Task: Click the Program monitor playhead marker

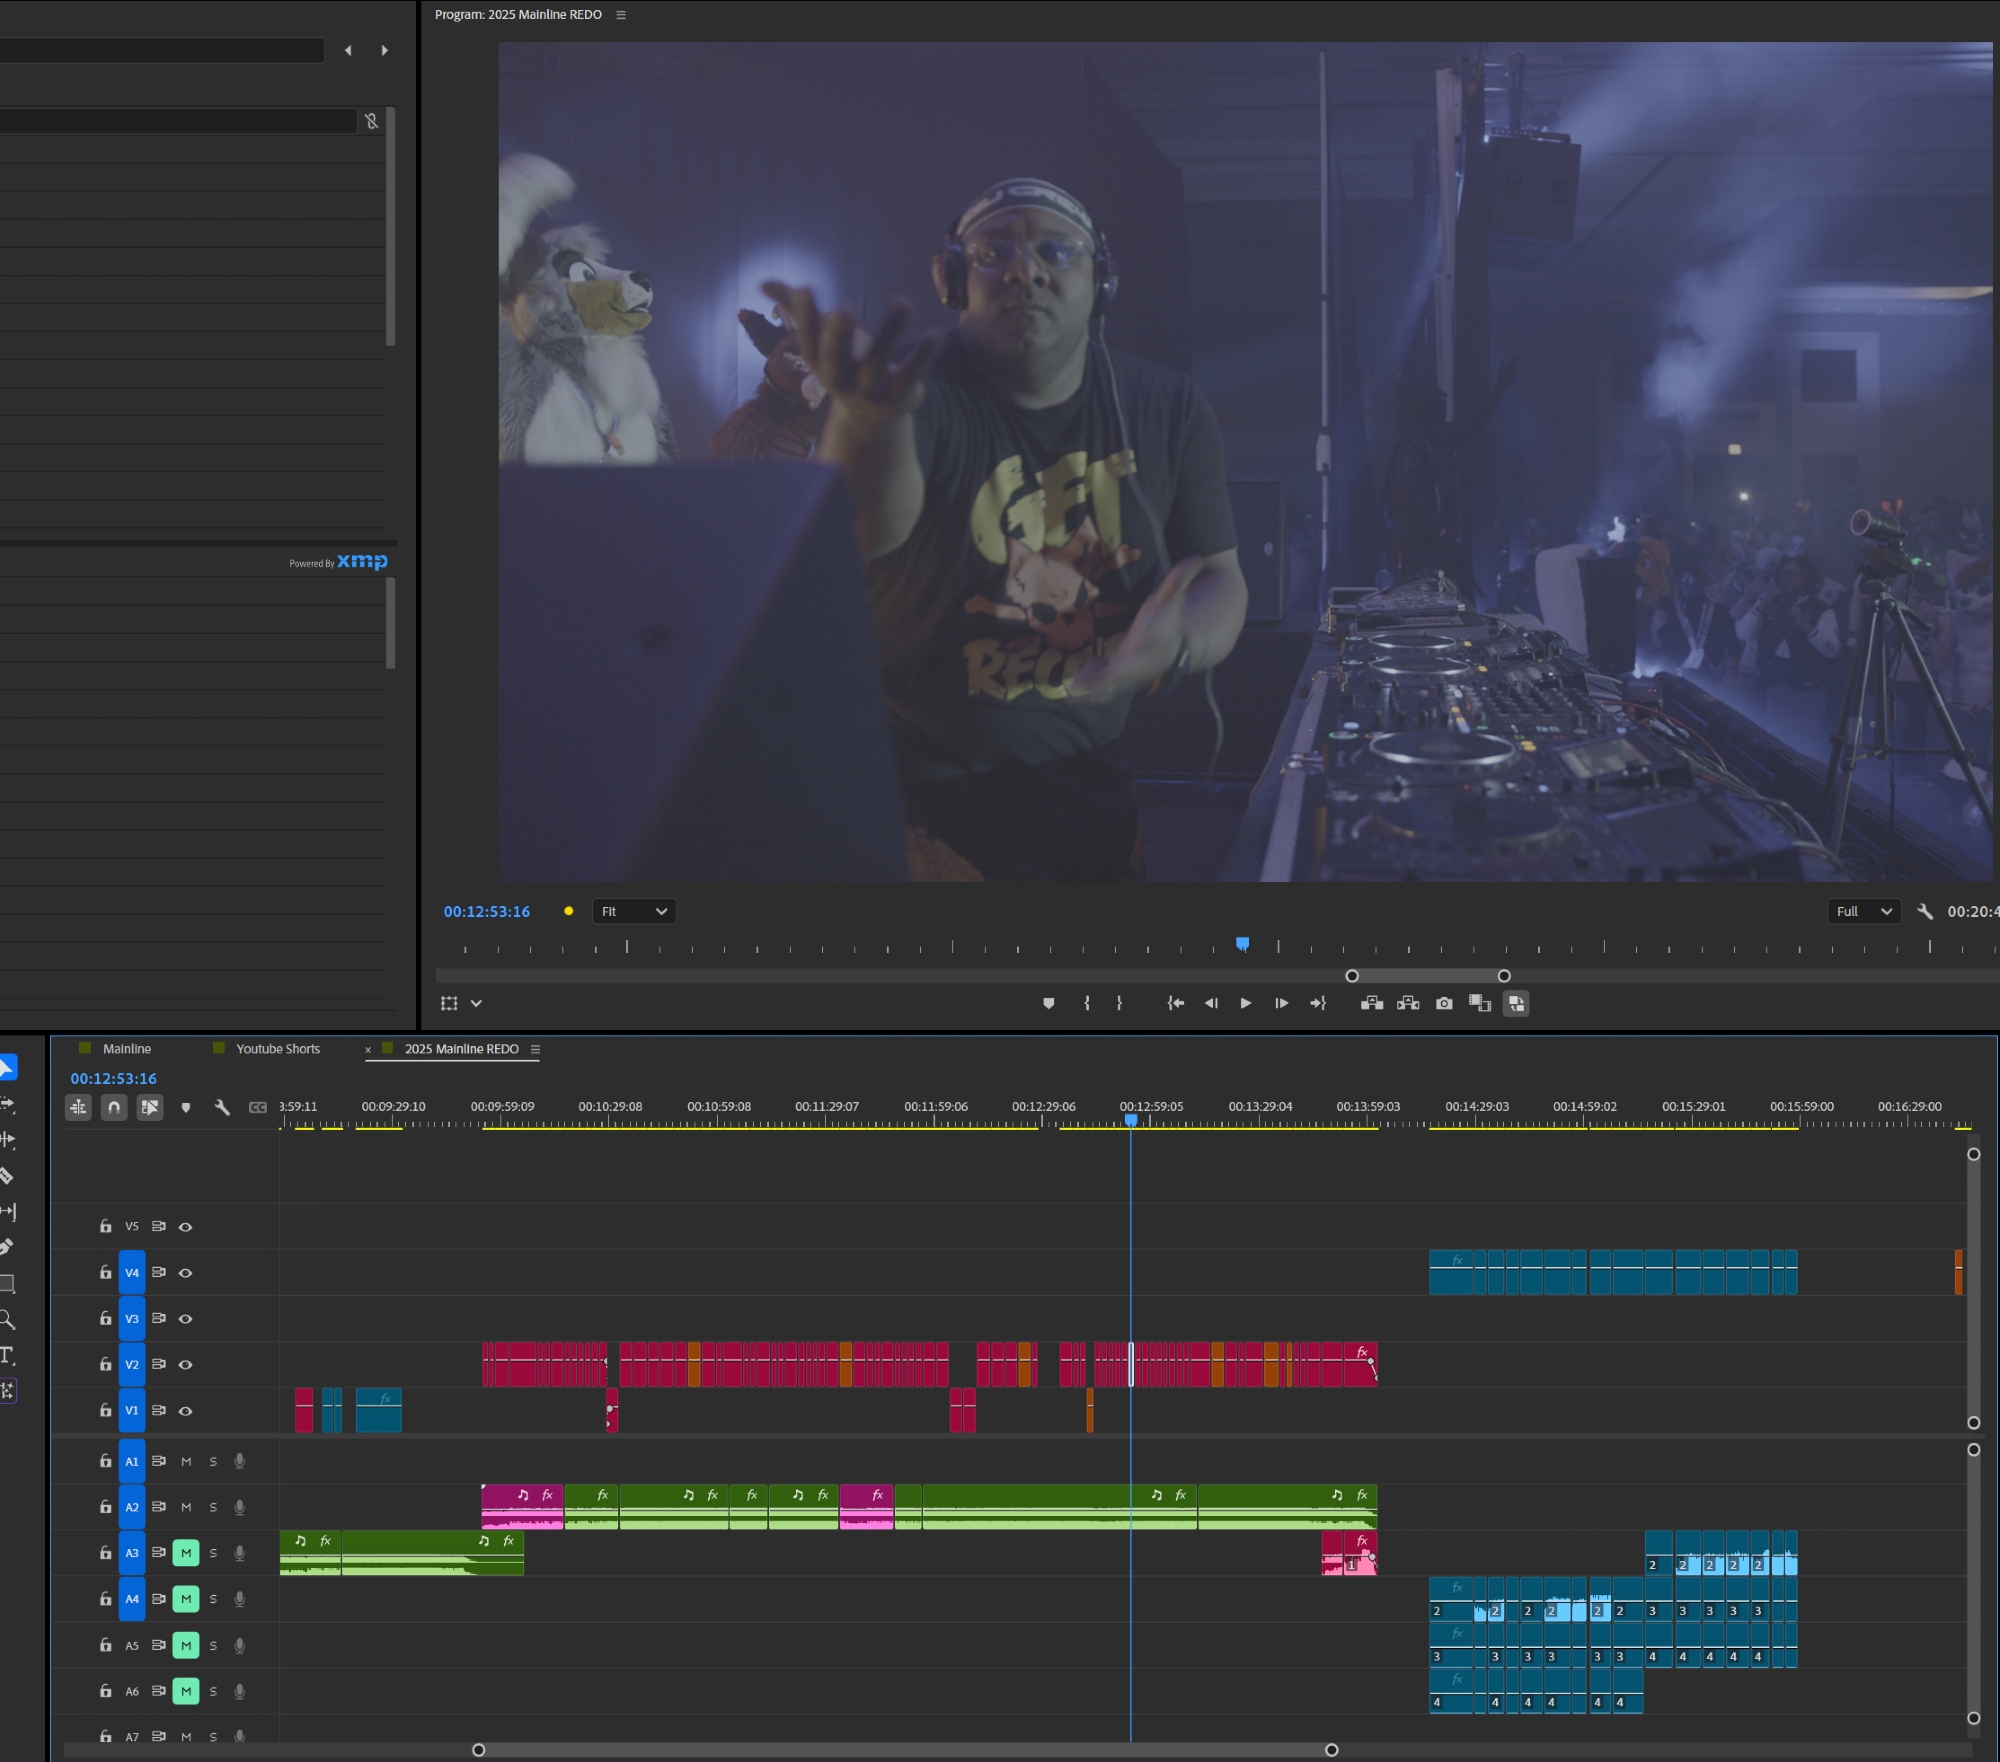Action: coord(1242,943)
